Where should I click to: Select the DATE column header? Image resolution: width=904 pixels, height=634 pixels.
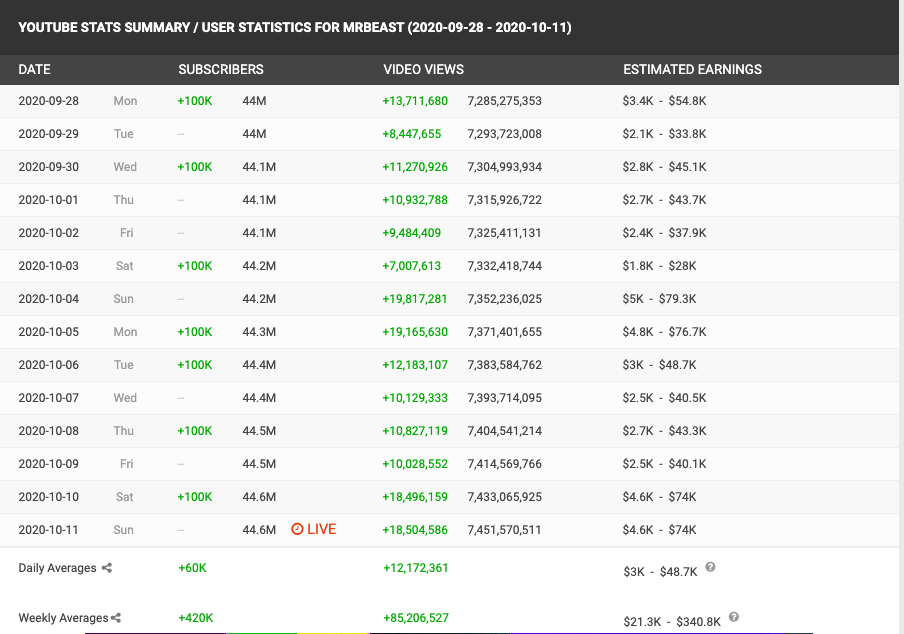point(35,70)
